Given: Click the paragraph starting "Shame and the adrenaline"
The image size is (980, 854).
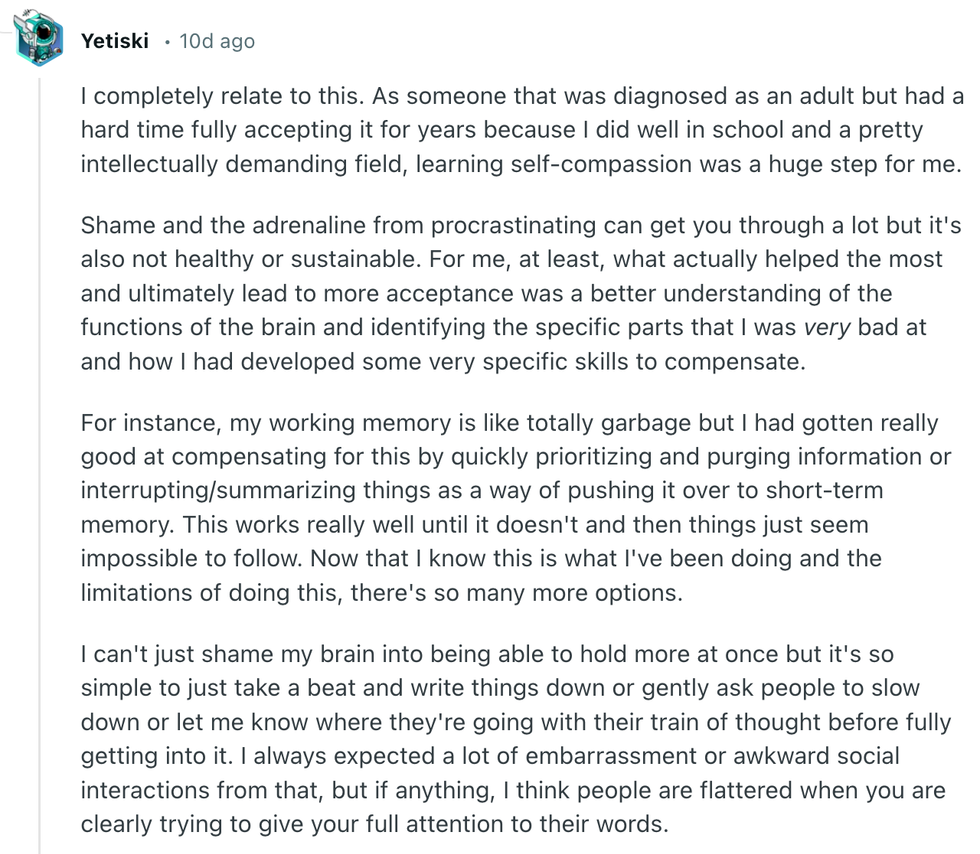Looking at the screenshot, I should pyautogui.click(x=510, y=293).
